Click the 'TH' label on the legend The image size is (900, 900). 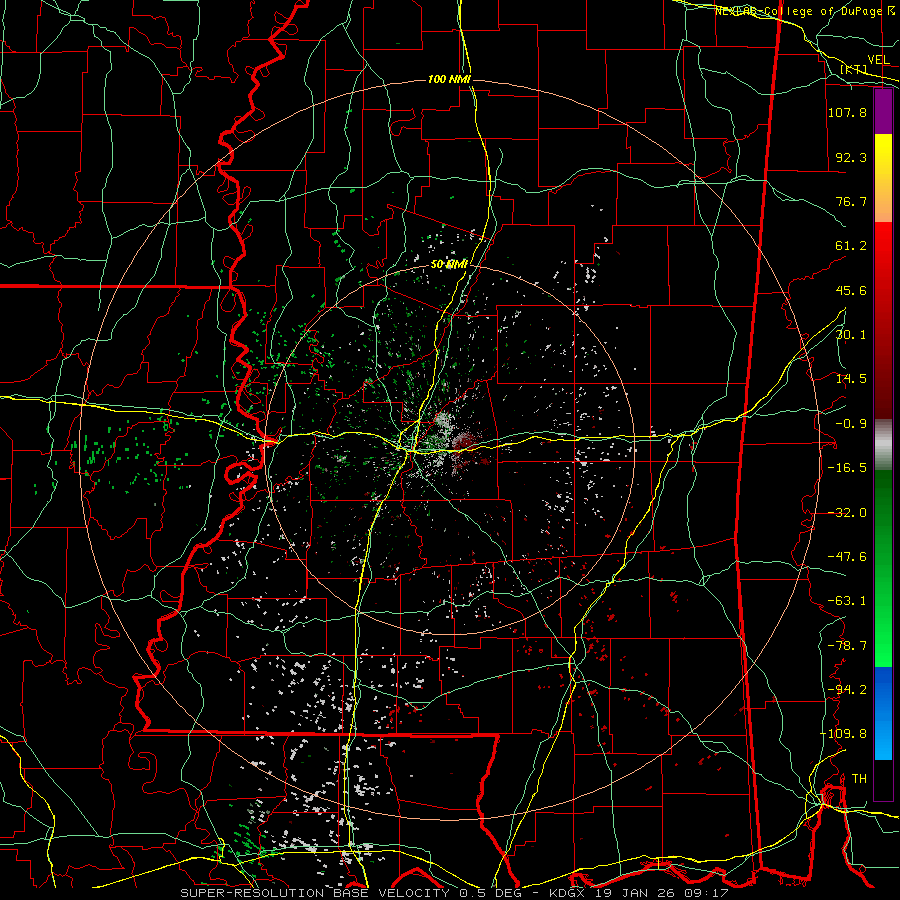[859, 779]
